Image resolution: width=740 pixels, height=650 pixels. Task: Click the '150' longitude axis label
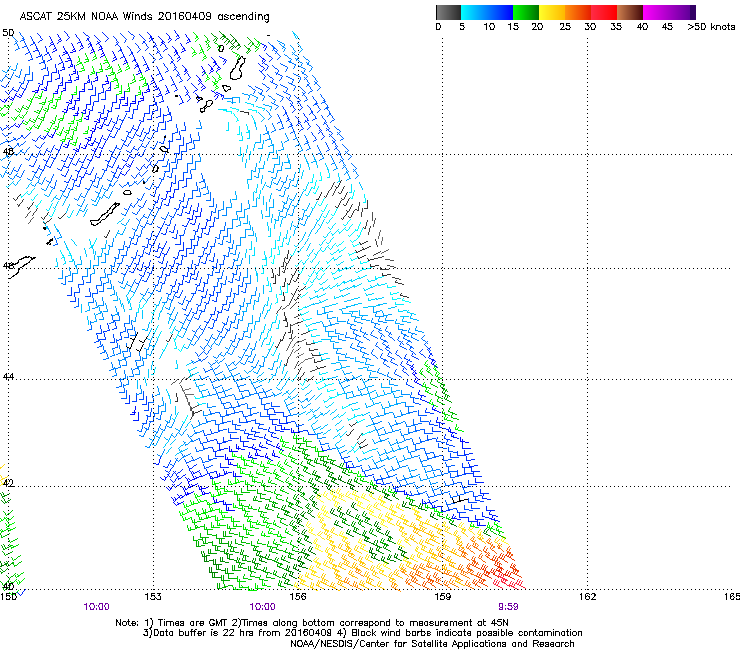click(8, 597)
